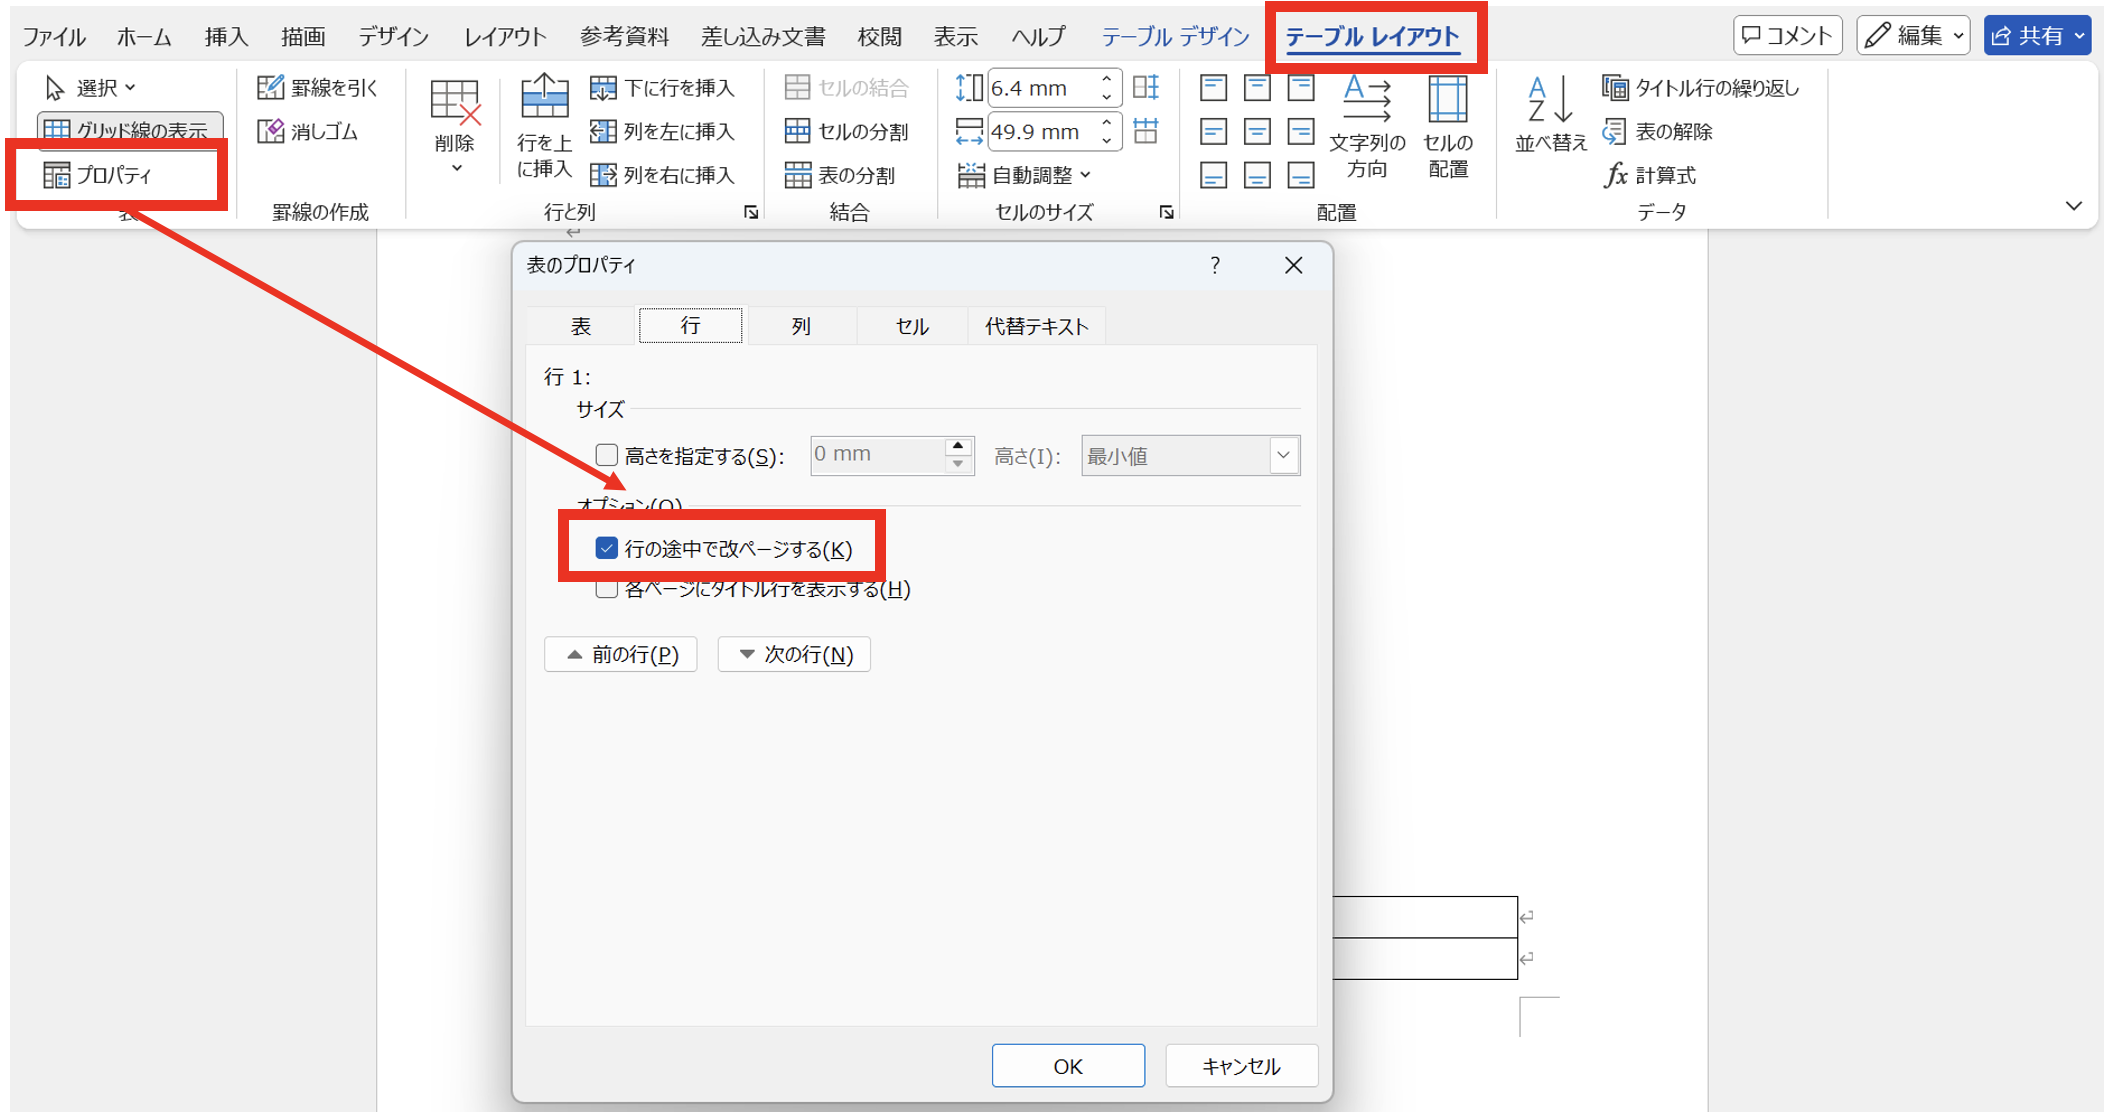Click the Formula (計算式) fx icon
2110x1120 pixels.
pos(1616,175)
